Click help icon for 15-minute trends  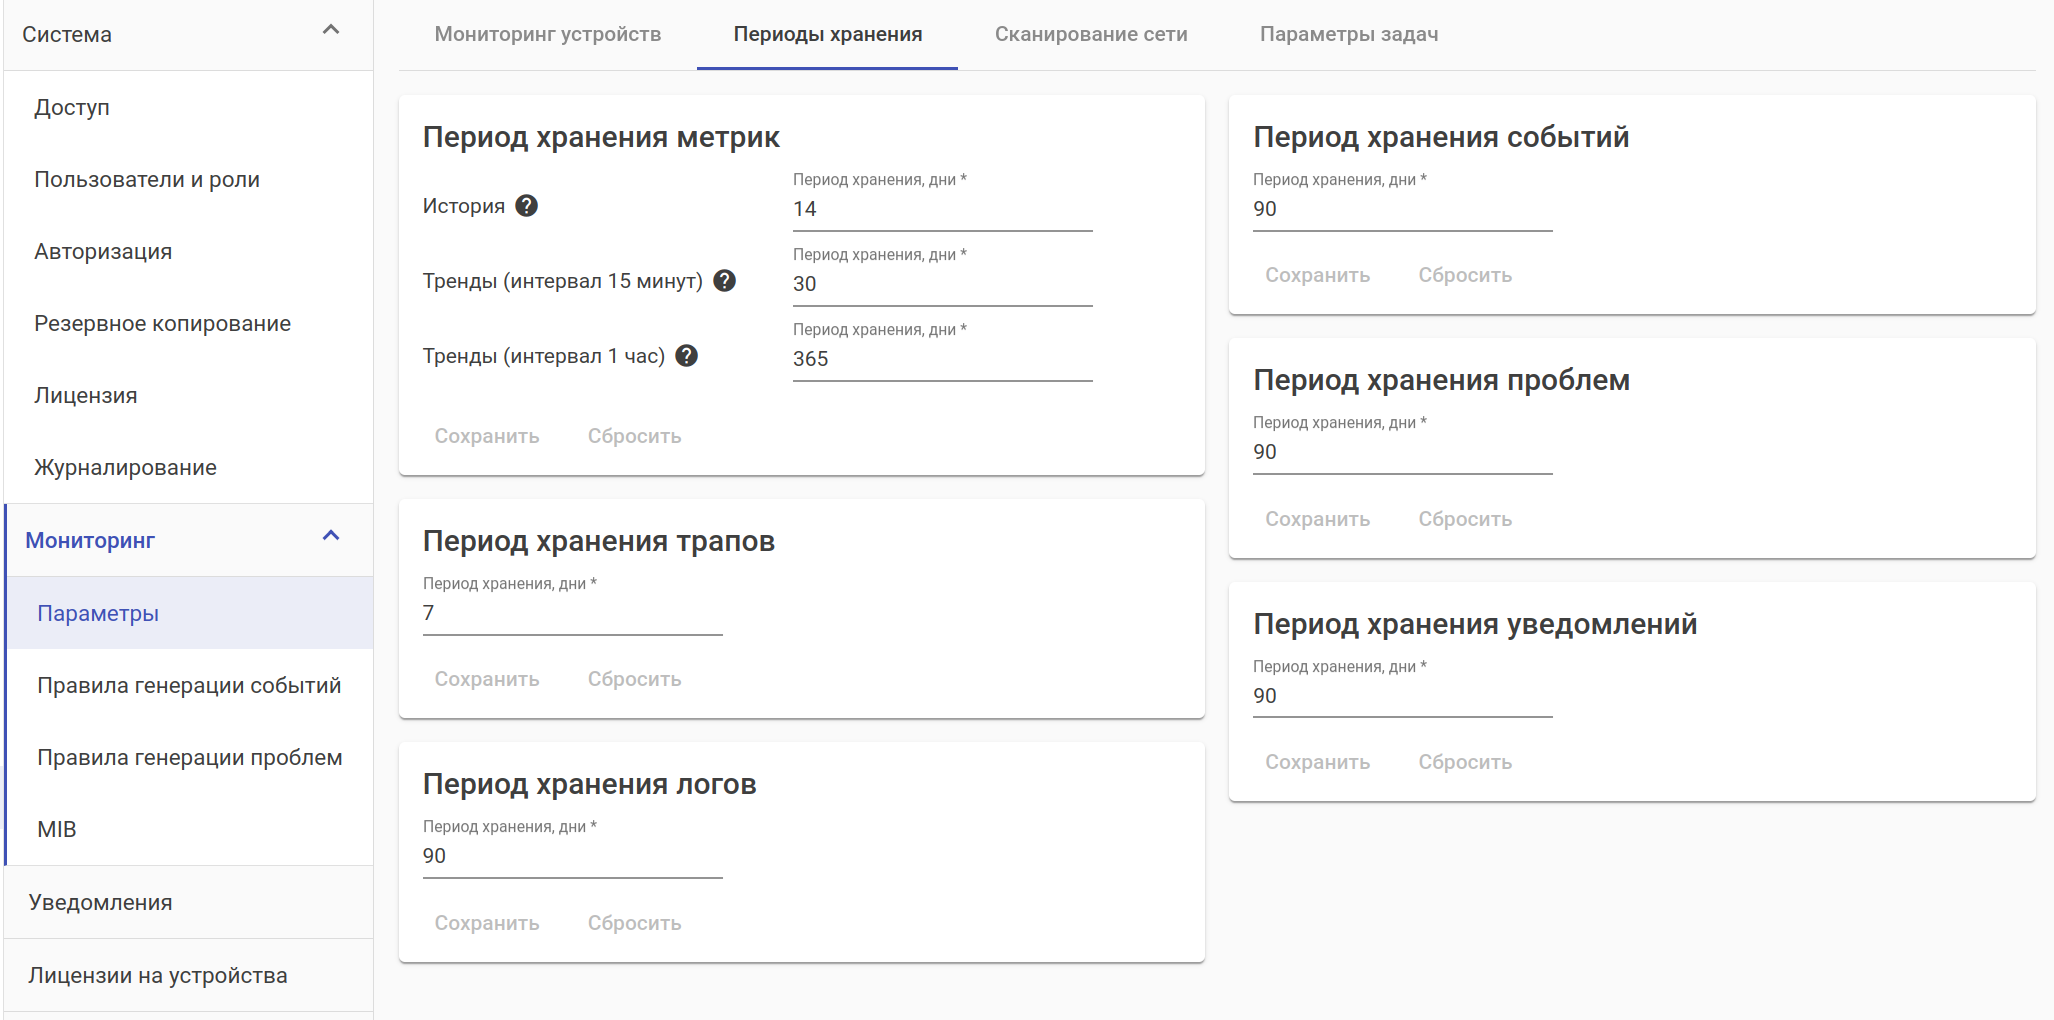click(x=725, y=281)
